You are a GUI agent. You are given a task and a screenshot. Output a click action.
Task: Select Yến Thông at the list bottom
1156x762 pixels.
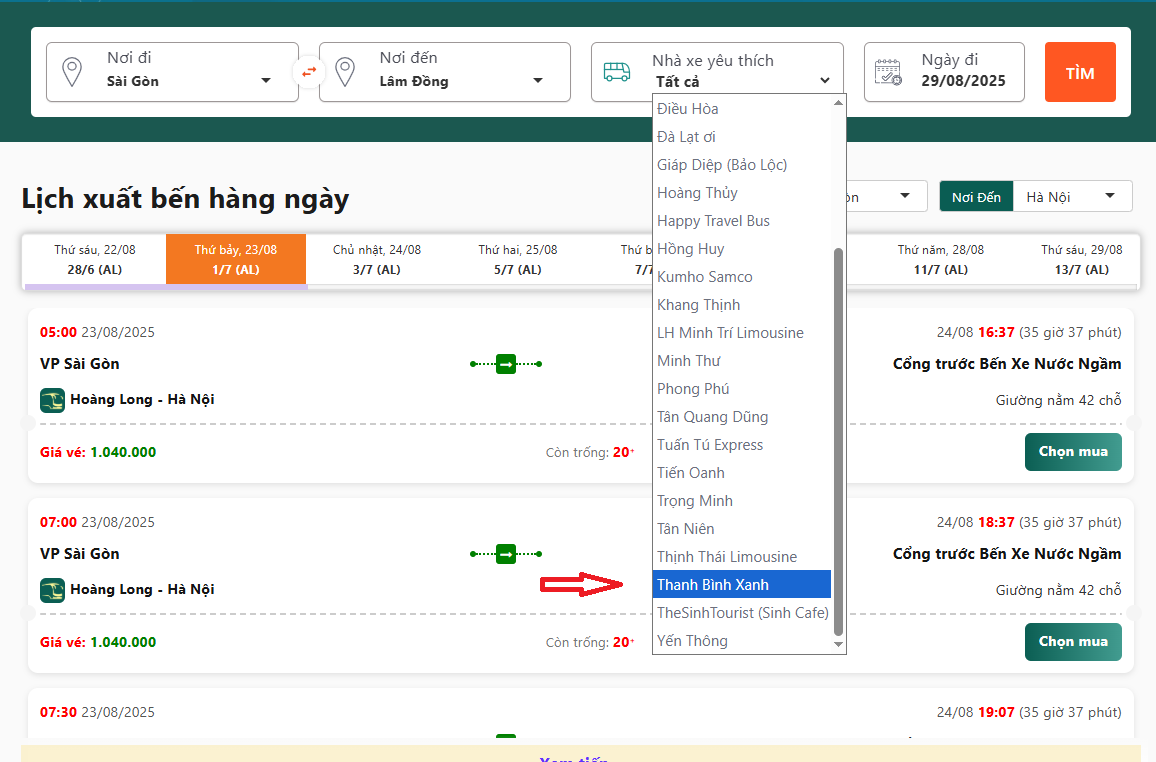[x=742, y=641]
